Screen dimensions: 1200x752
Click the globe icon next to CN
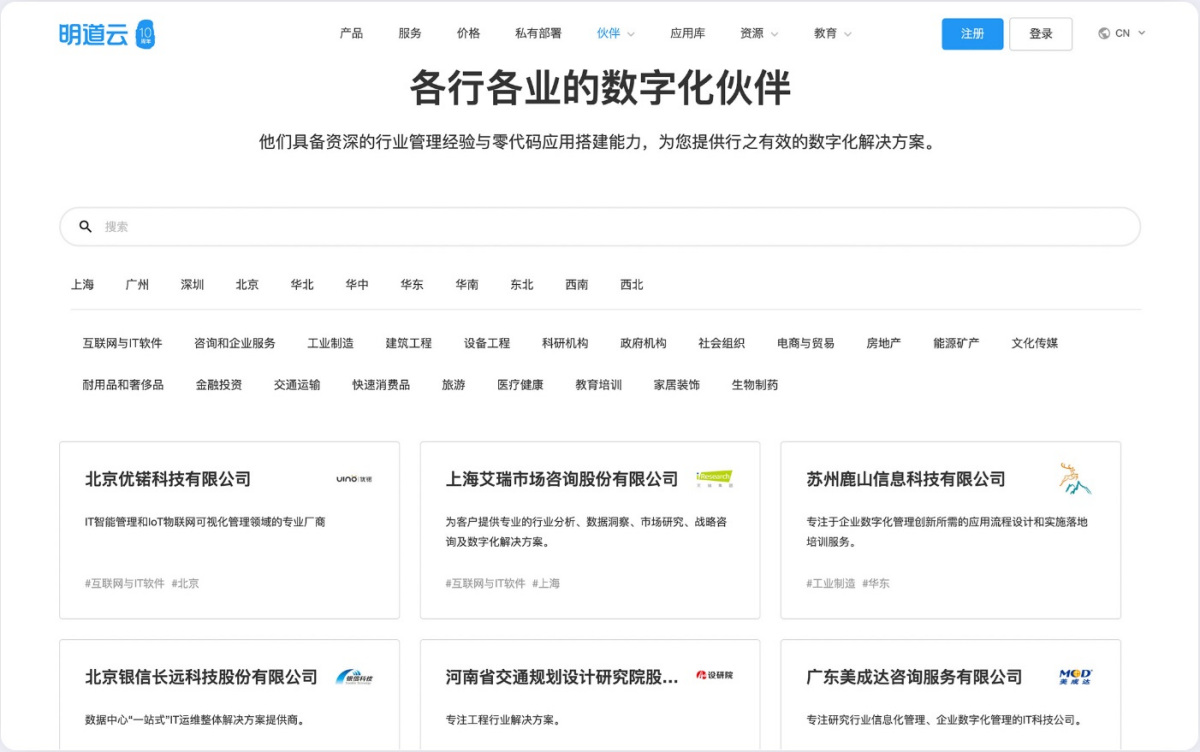point(1102,32)
